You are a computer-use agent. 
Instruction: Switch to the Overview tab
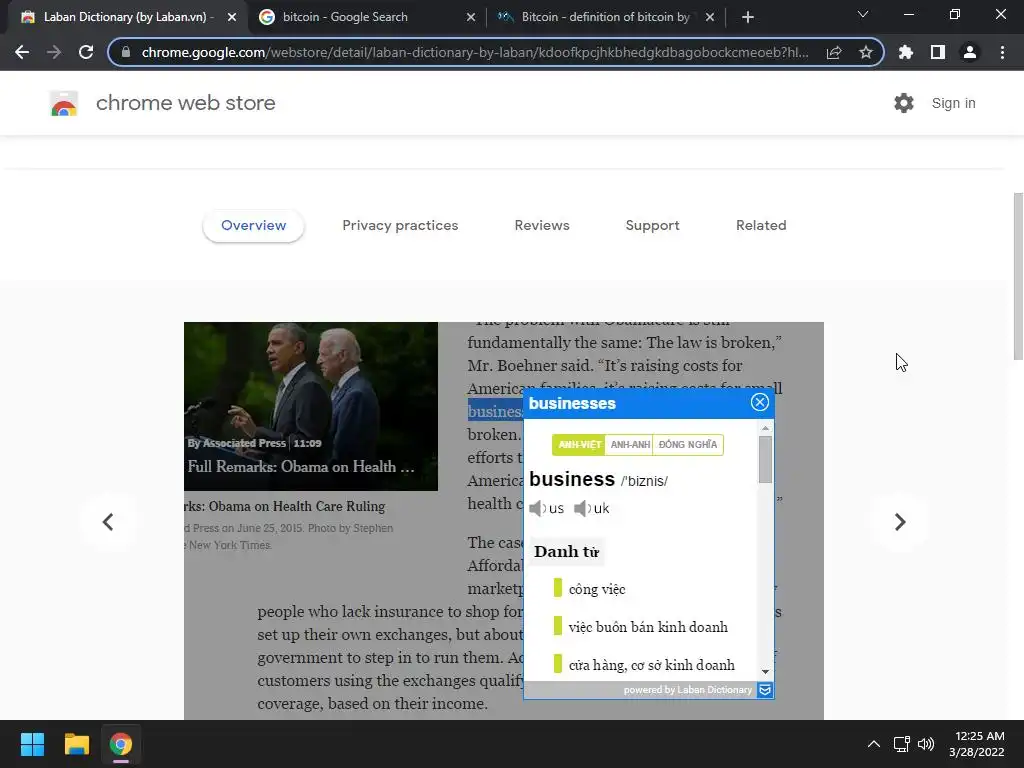[x=253, y=225]
